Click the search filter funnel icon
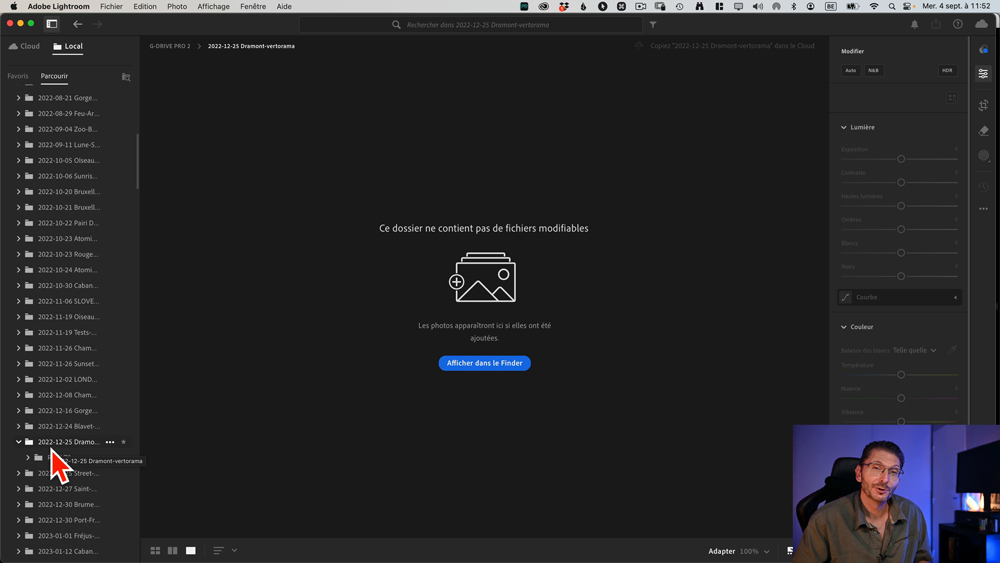The height and width of the screenshot is (563, 1000). (653, 25)
